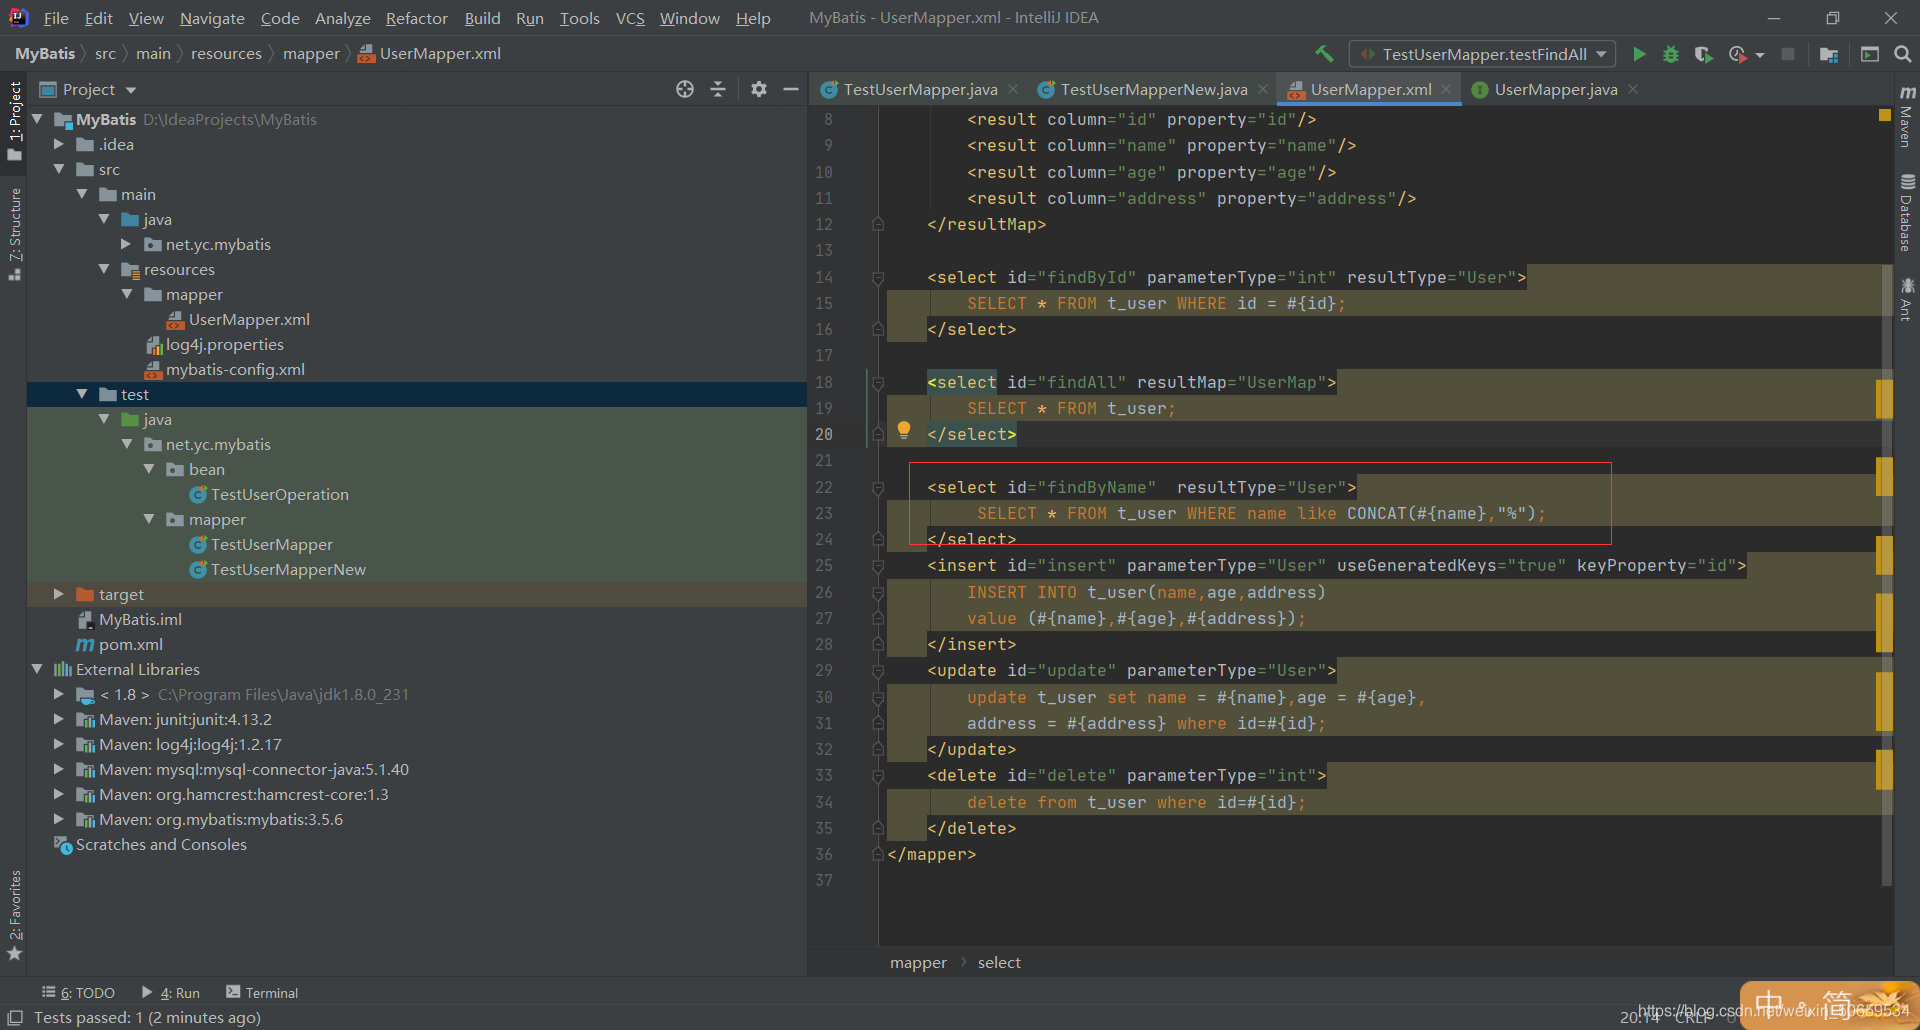1920x1030 pixels.
Task: Open the File menu
Action: (56, 18)
